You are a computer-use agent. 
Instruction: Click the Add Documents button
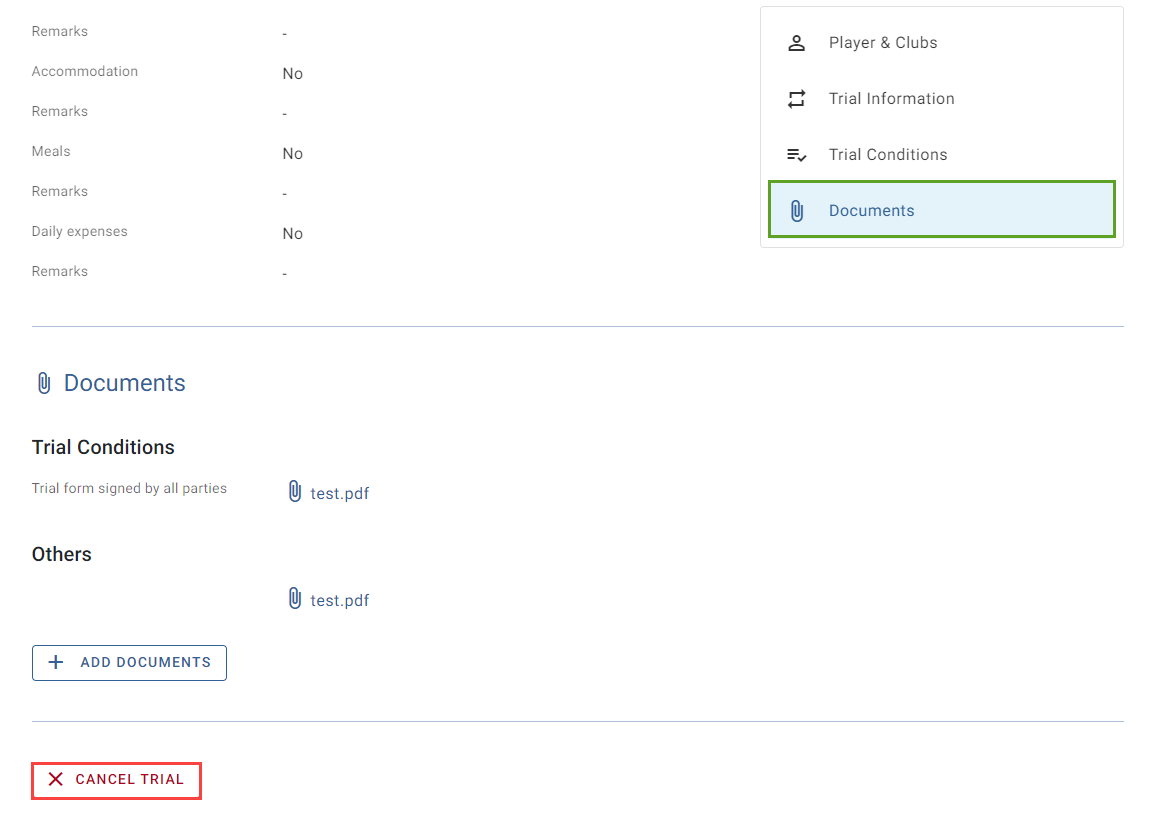coord(129,663)
